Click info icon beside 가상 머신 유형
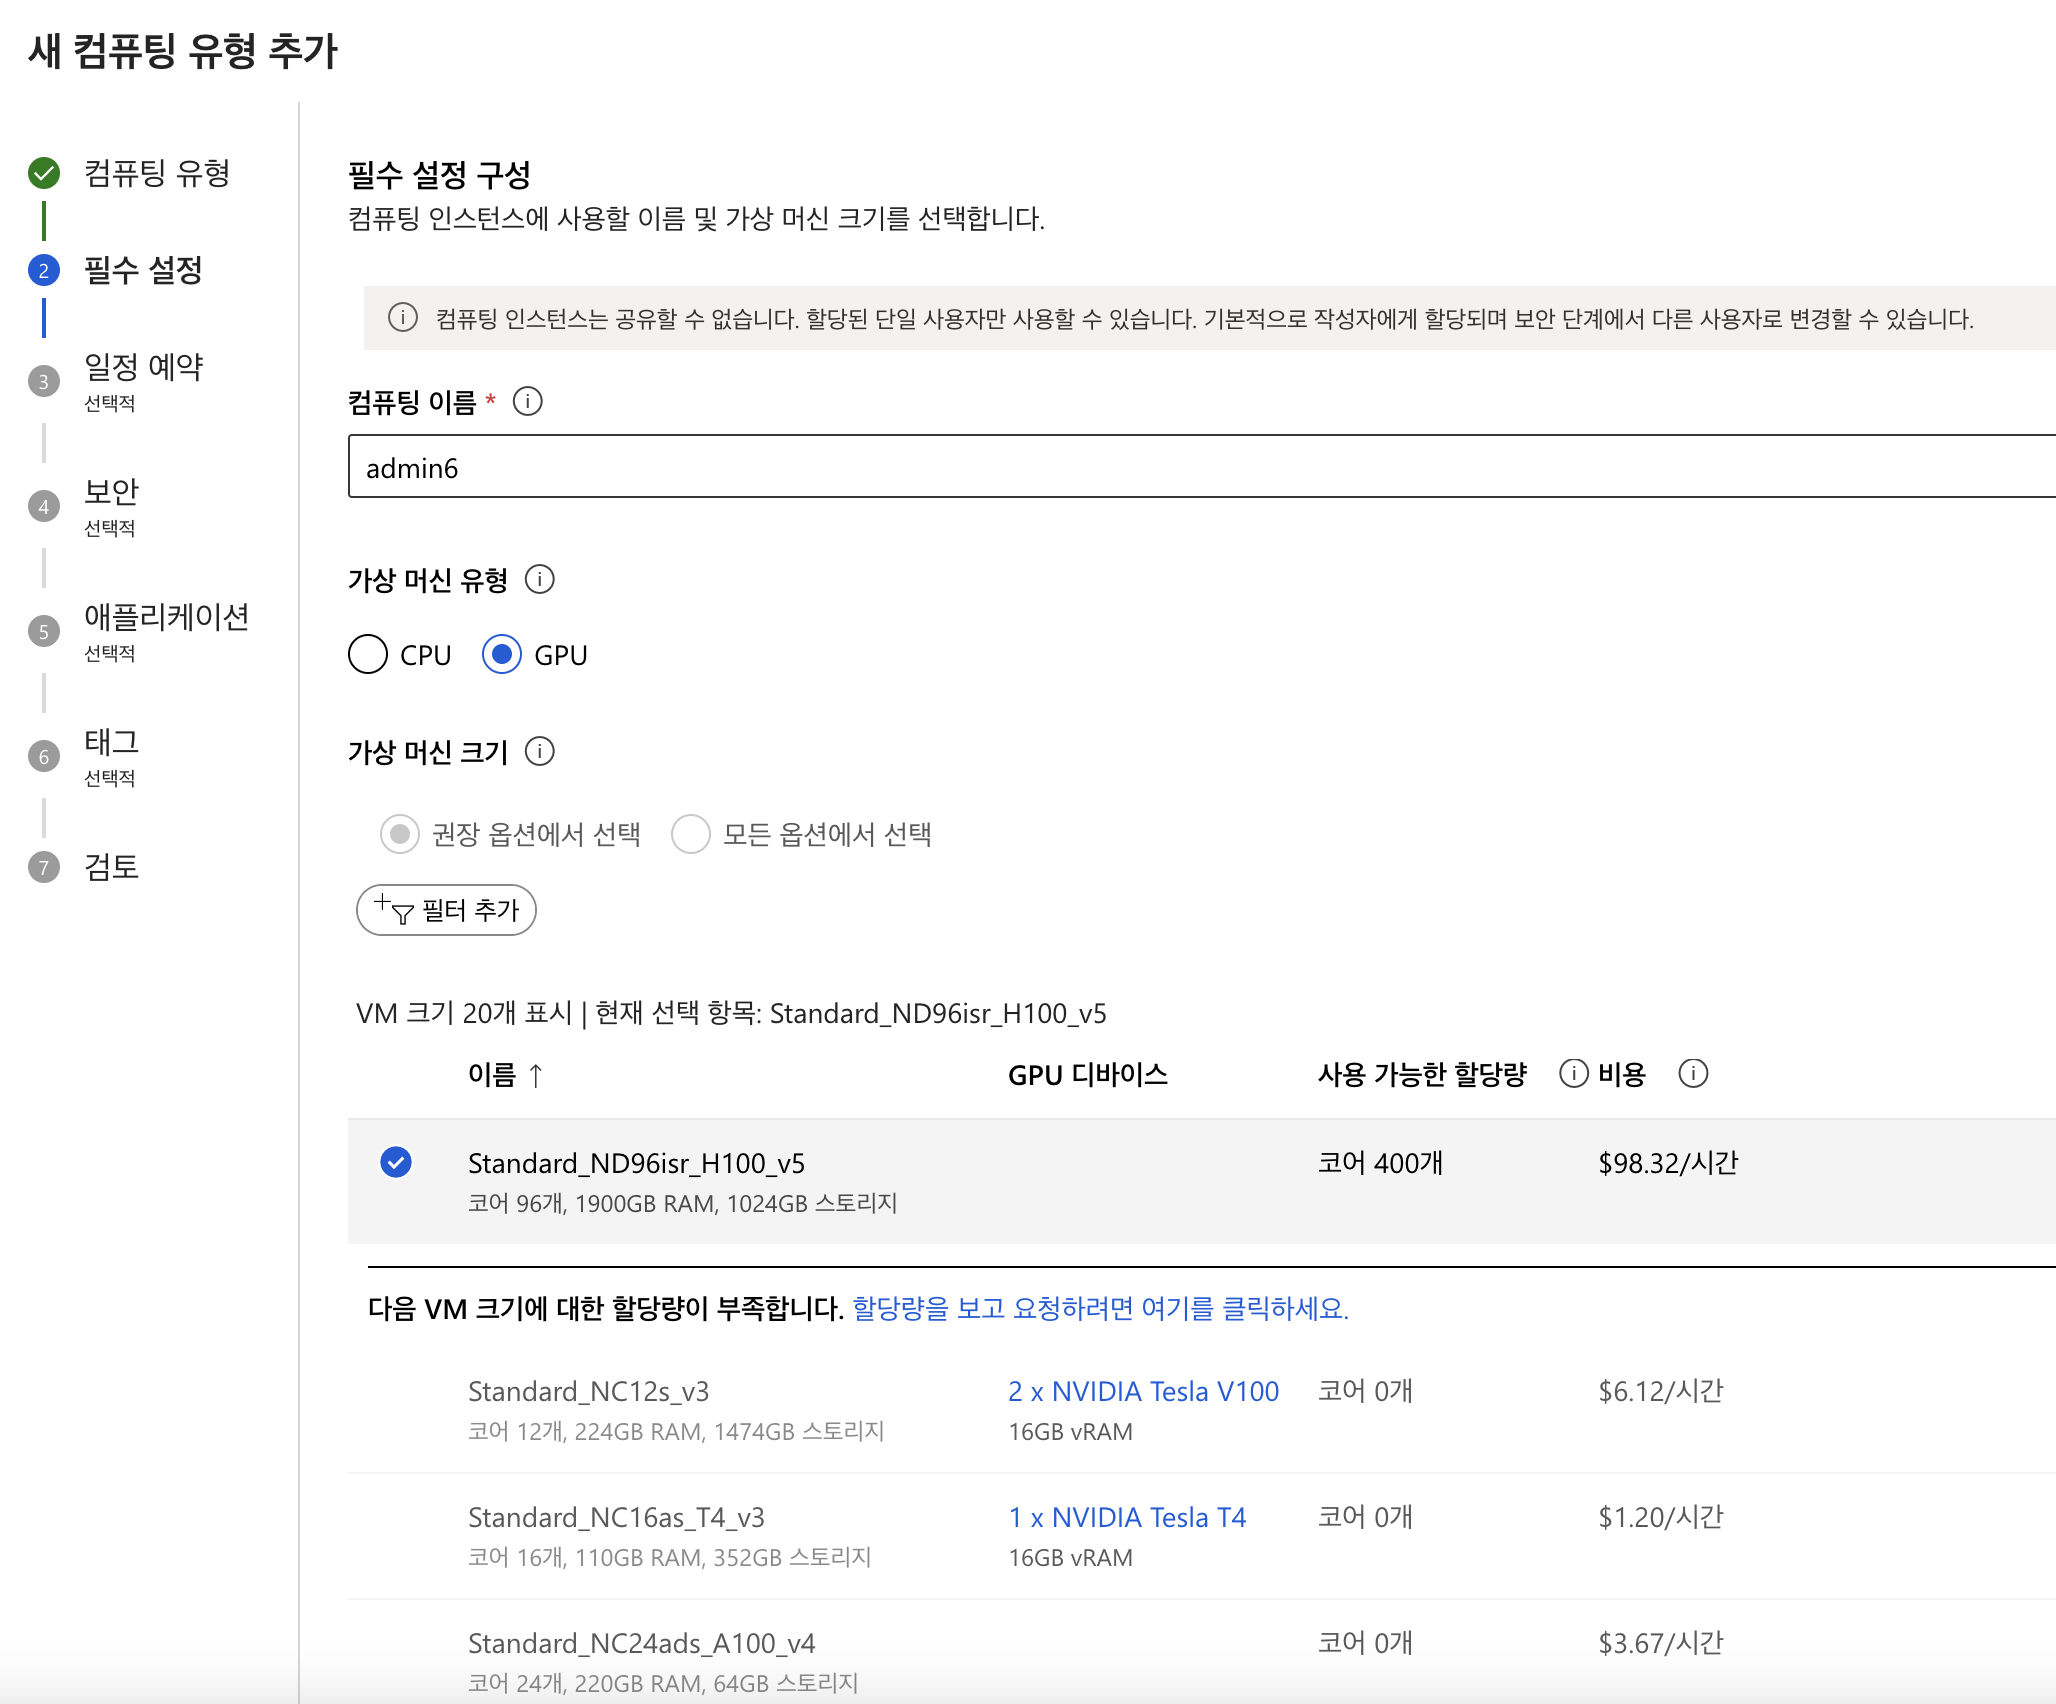 tap(539, 580)
